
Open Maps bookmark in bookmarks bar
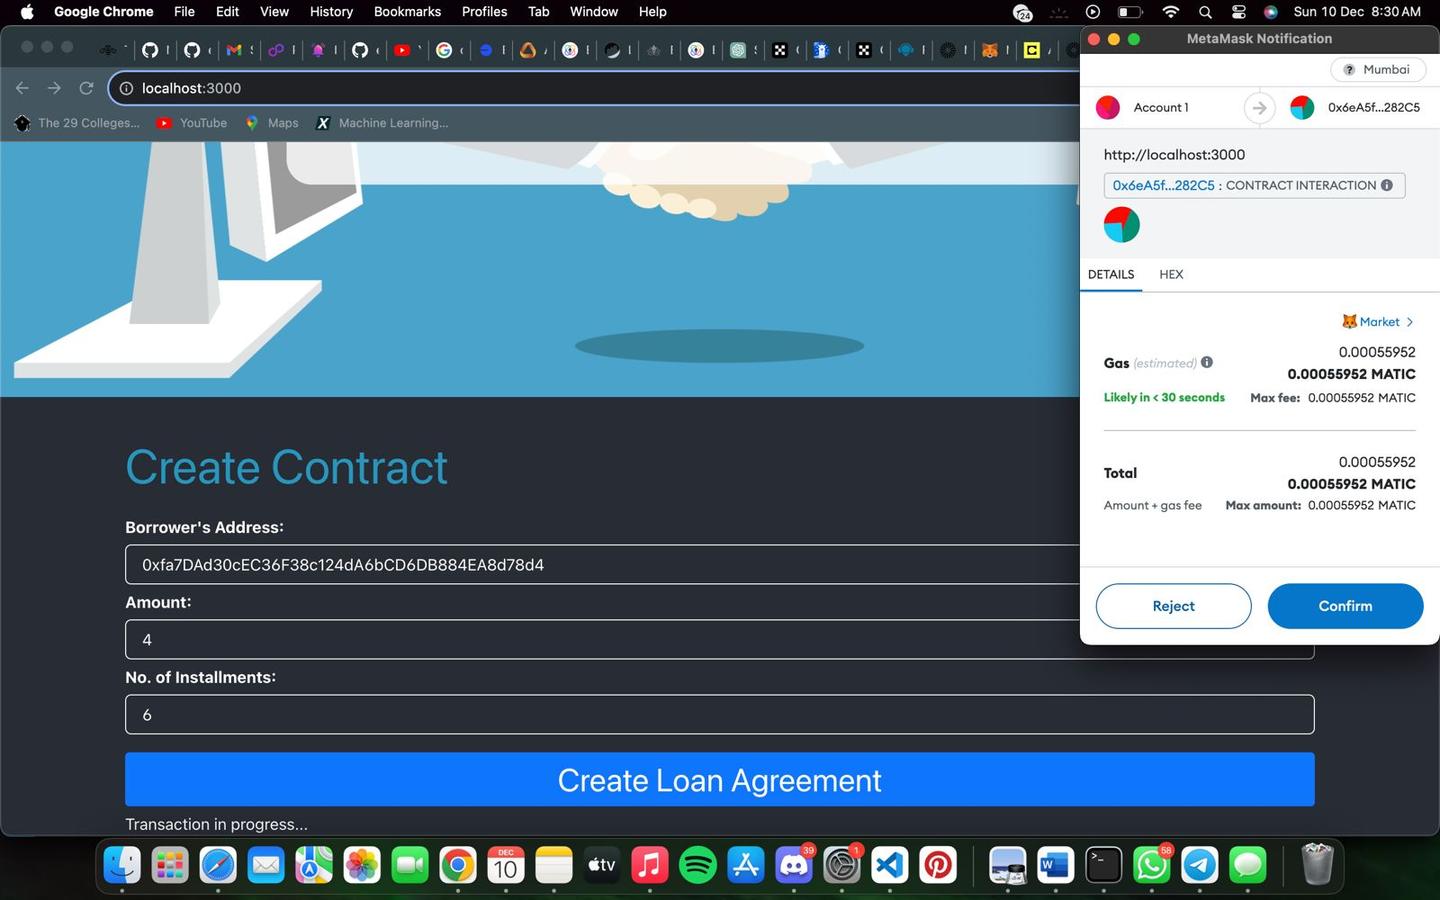pyautogui.click(x=272, y=123)
